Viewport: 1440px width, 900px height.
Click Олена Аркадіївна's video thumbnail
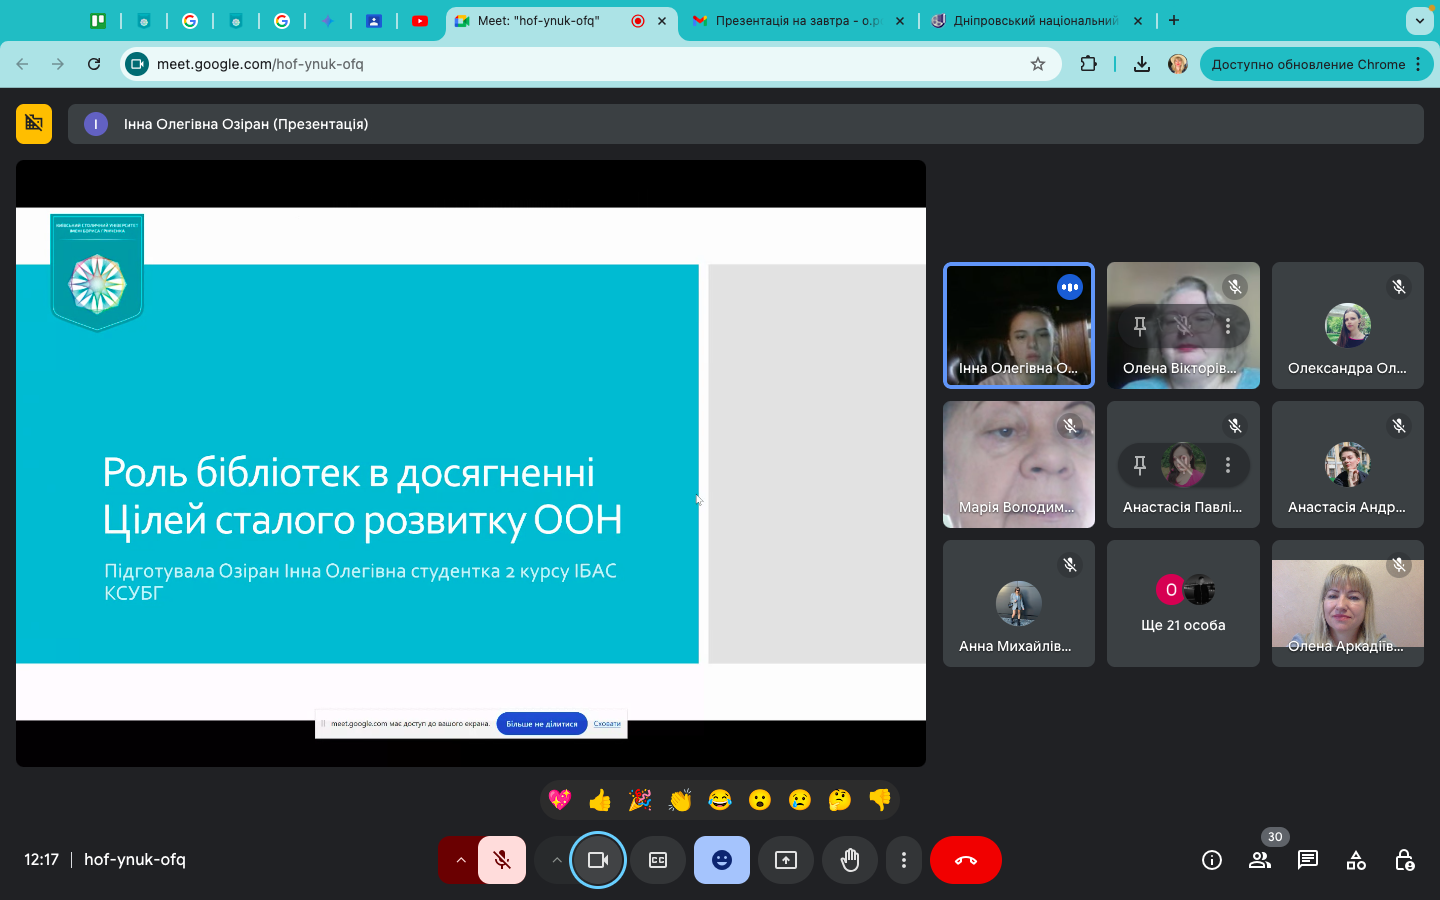pos(1347,603)
